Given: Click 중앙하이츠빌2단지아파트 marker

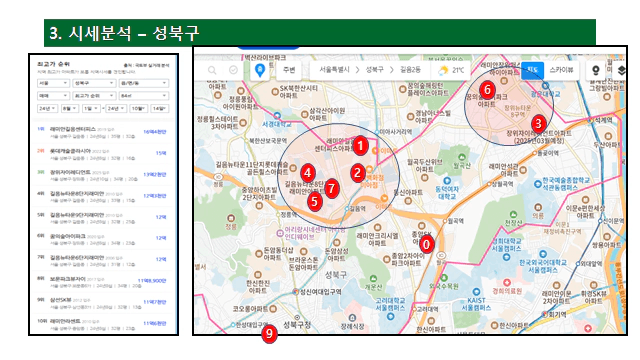Looking at the screenshot, I should click(259, 205).
